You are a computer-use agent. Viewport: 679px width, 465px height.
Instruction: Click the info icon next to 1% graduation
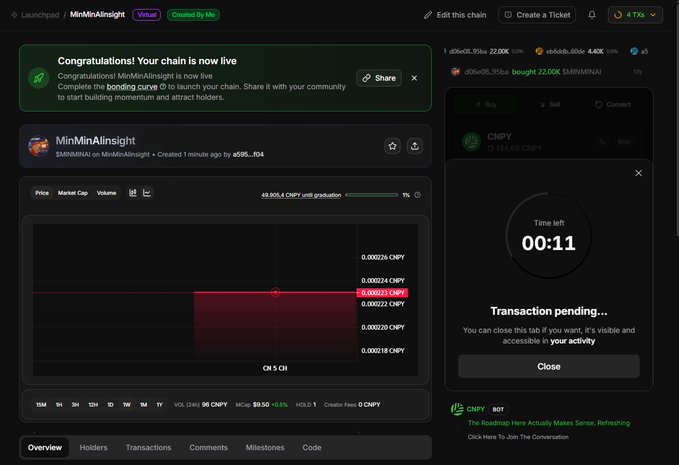pos(417,195)
